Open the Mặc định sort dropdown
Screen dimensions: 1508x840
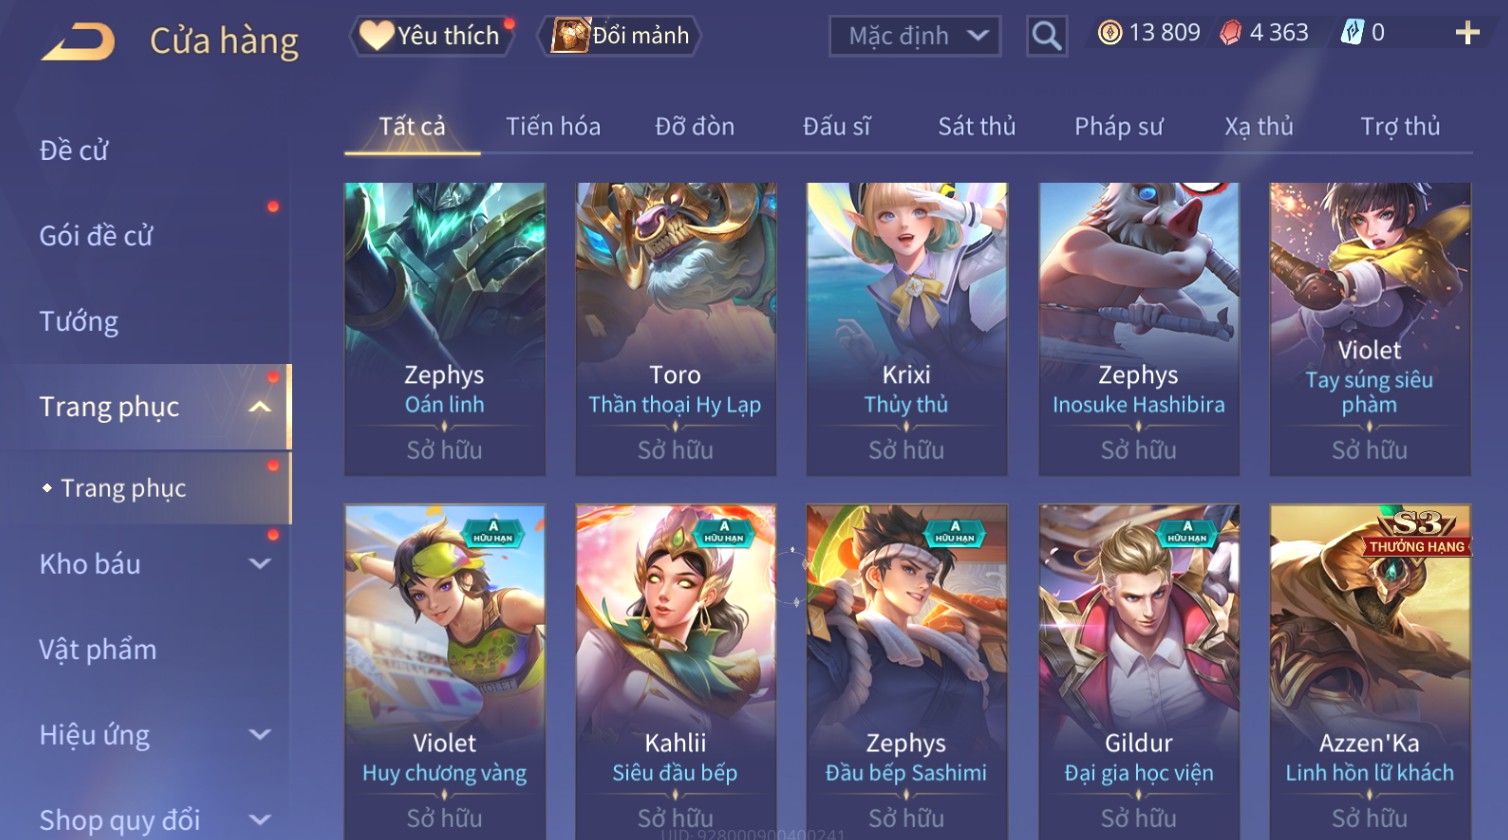pyautogui.click(x=915, y=36)
